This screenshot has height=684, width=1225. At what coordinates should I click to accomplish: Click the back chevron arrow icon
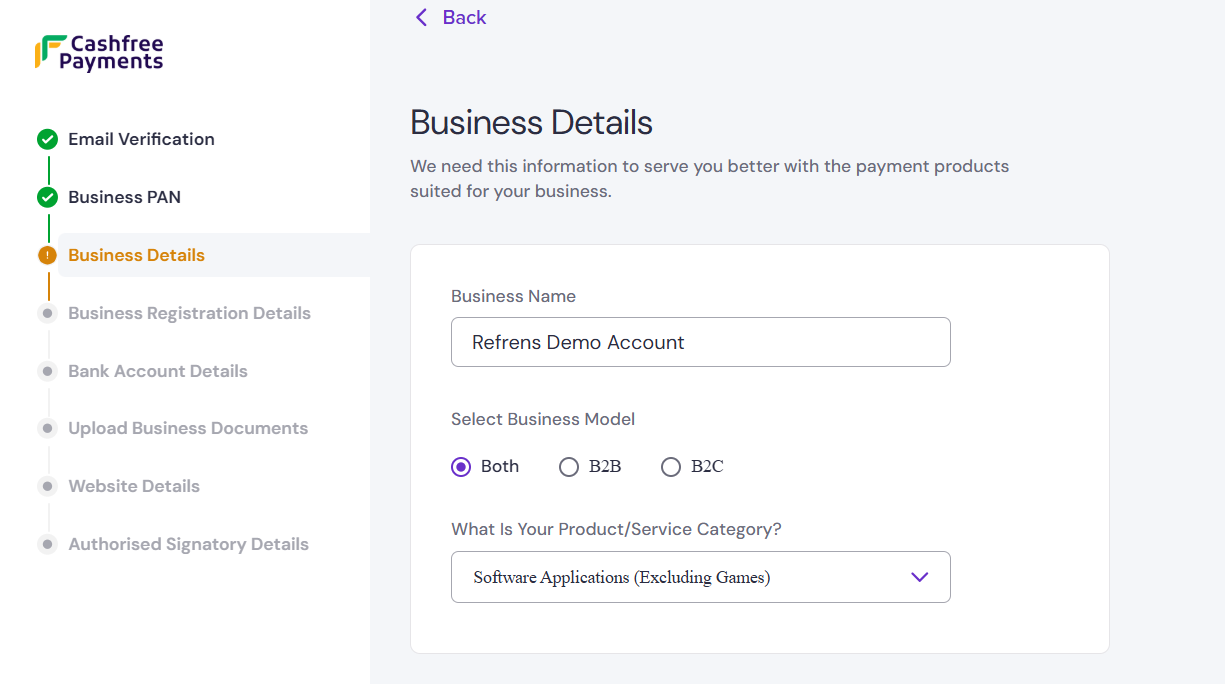(421, 17)
